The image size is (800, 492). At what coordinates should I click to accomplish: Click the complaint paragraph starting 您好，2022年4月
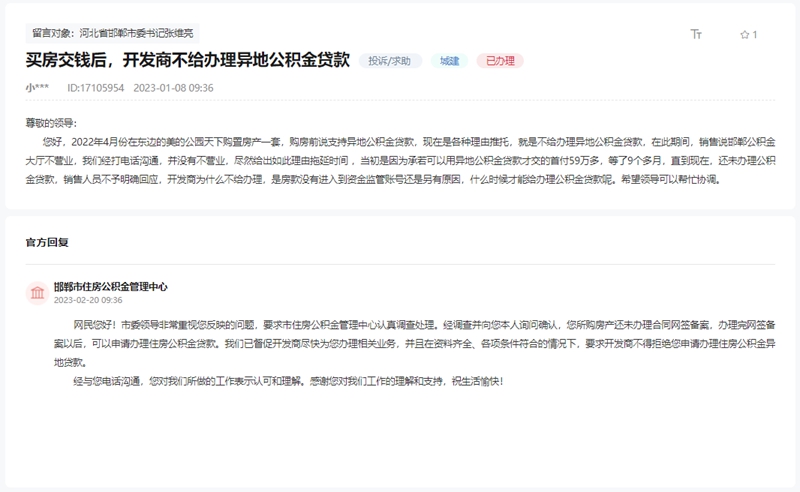401,160
